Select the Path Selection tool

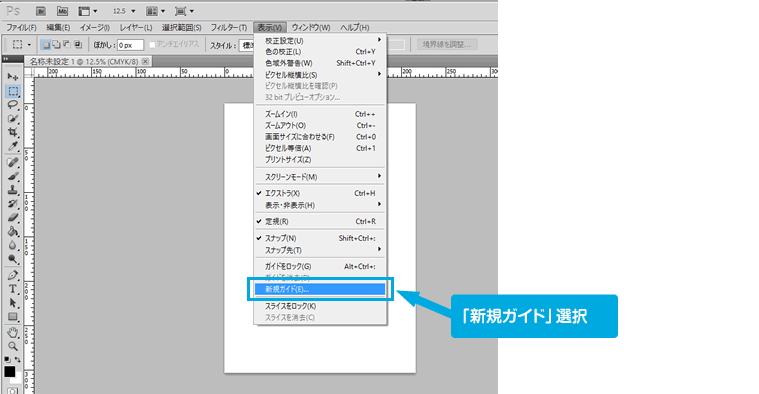click(13, 303)
